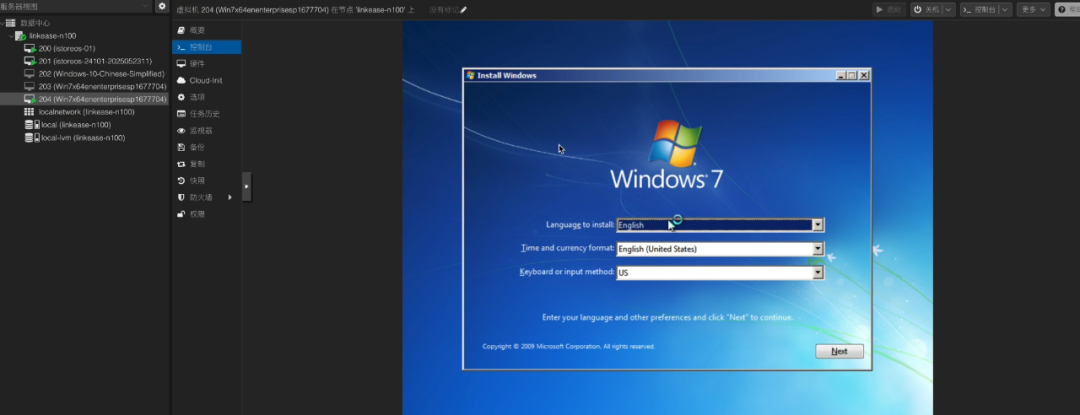
Task: Open the 更多 more actions menu
Action: point(1033,10)
